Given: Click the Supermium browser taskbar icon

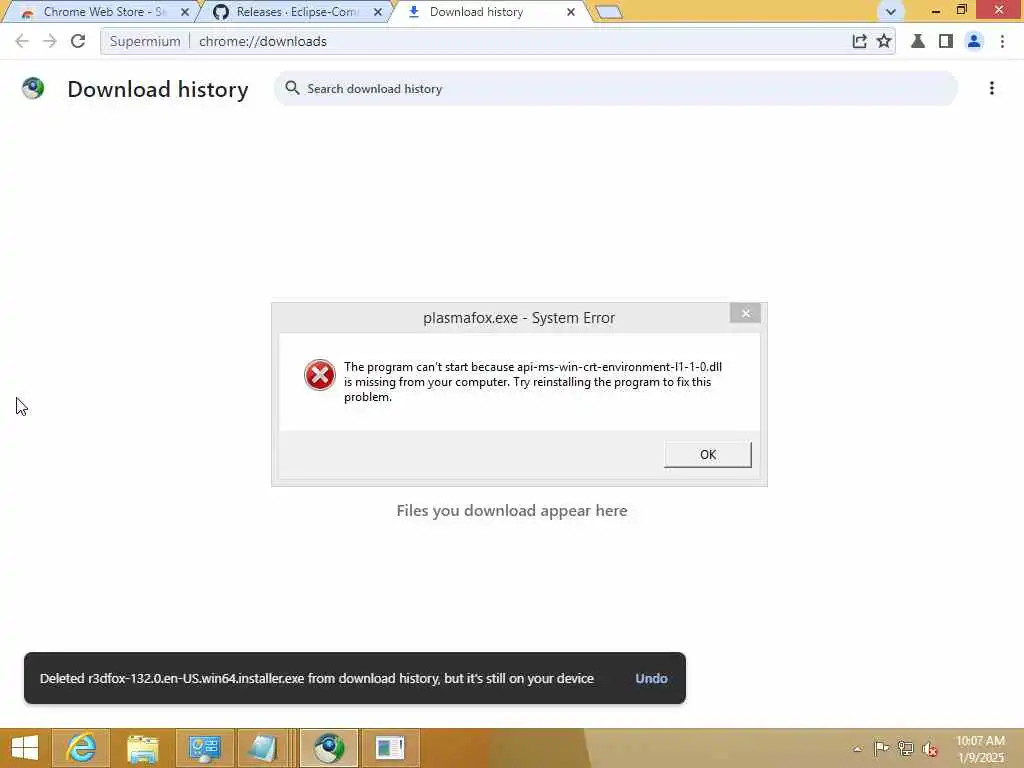Looking at the screenshot, I should pos(329,748).
